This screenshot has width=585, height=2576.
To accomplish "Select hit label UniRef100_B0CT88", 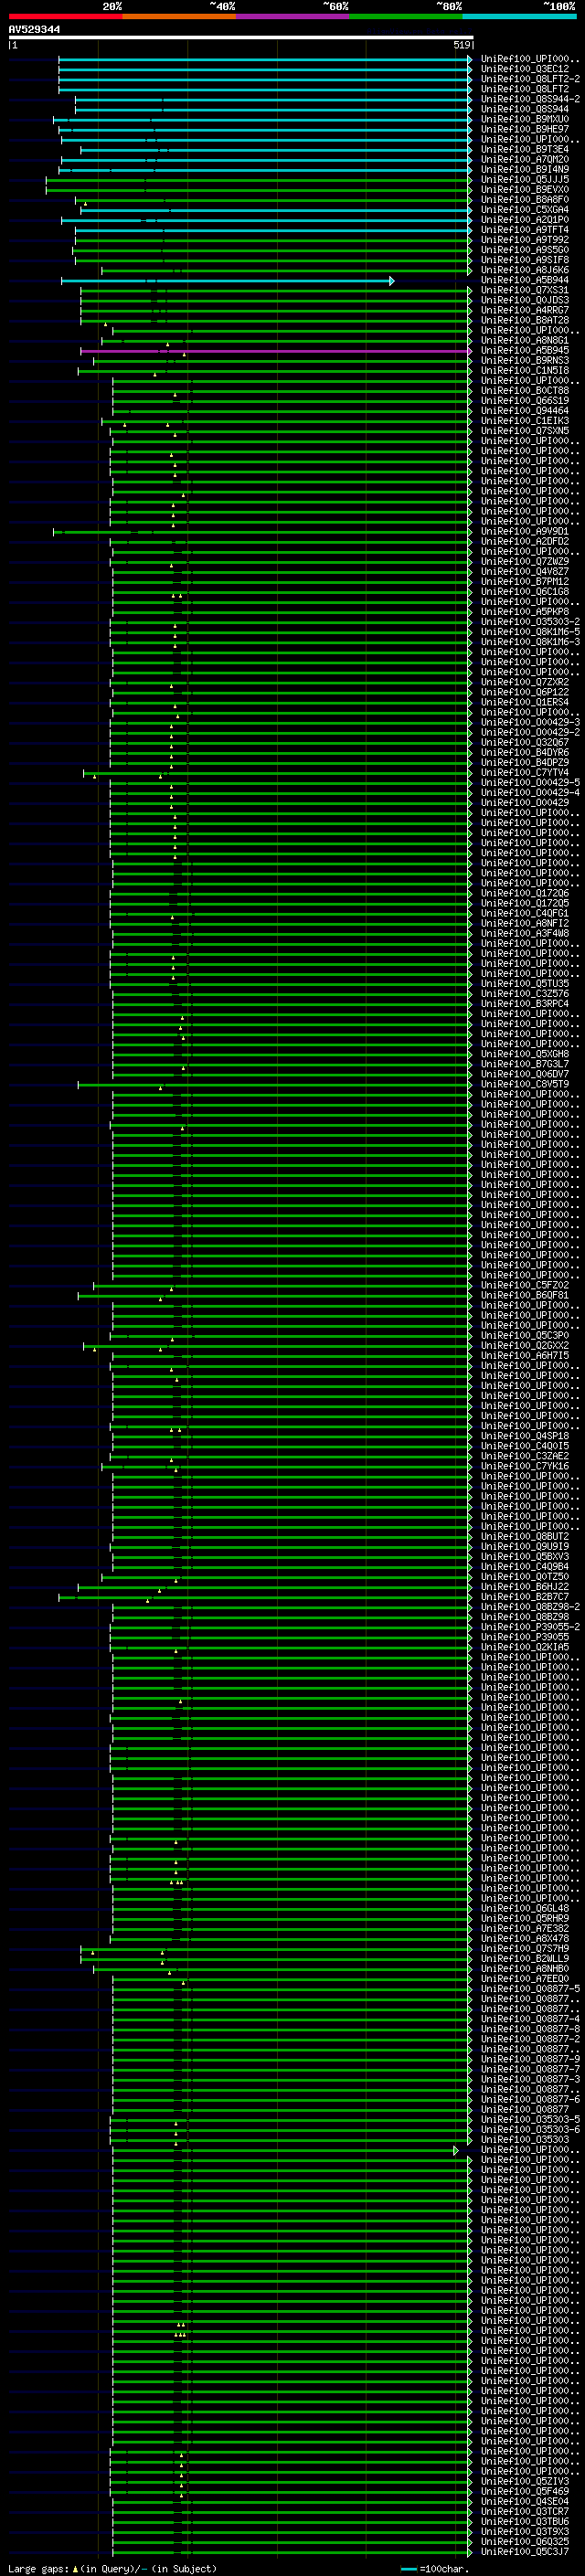I will click(525, 391).
